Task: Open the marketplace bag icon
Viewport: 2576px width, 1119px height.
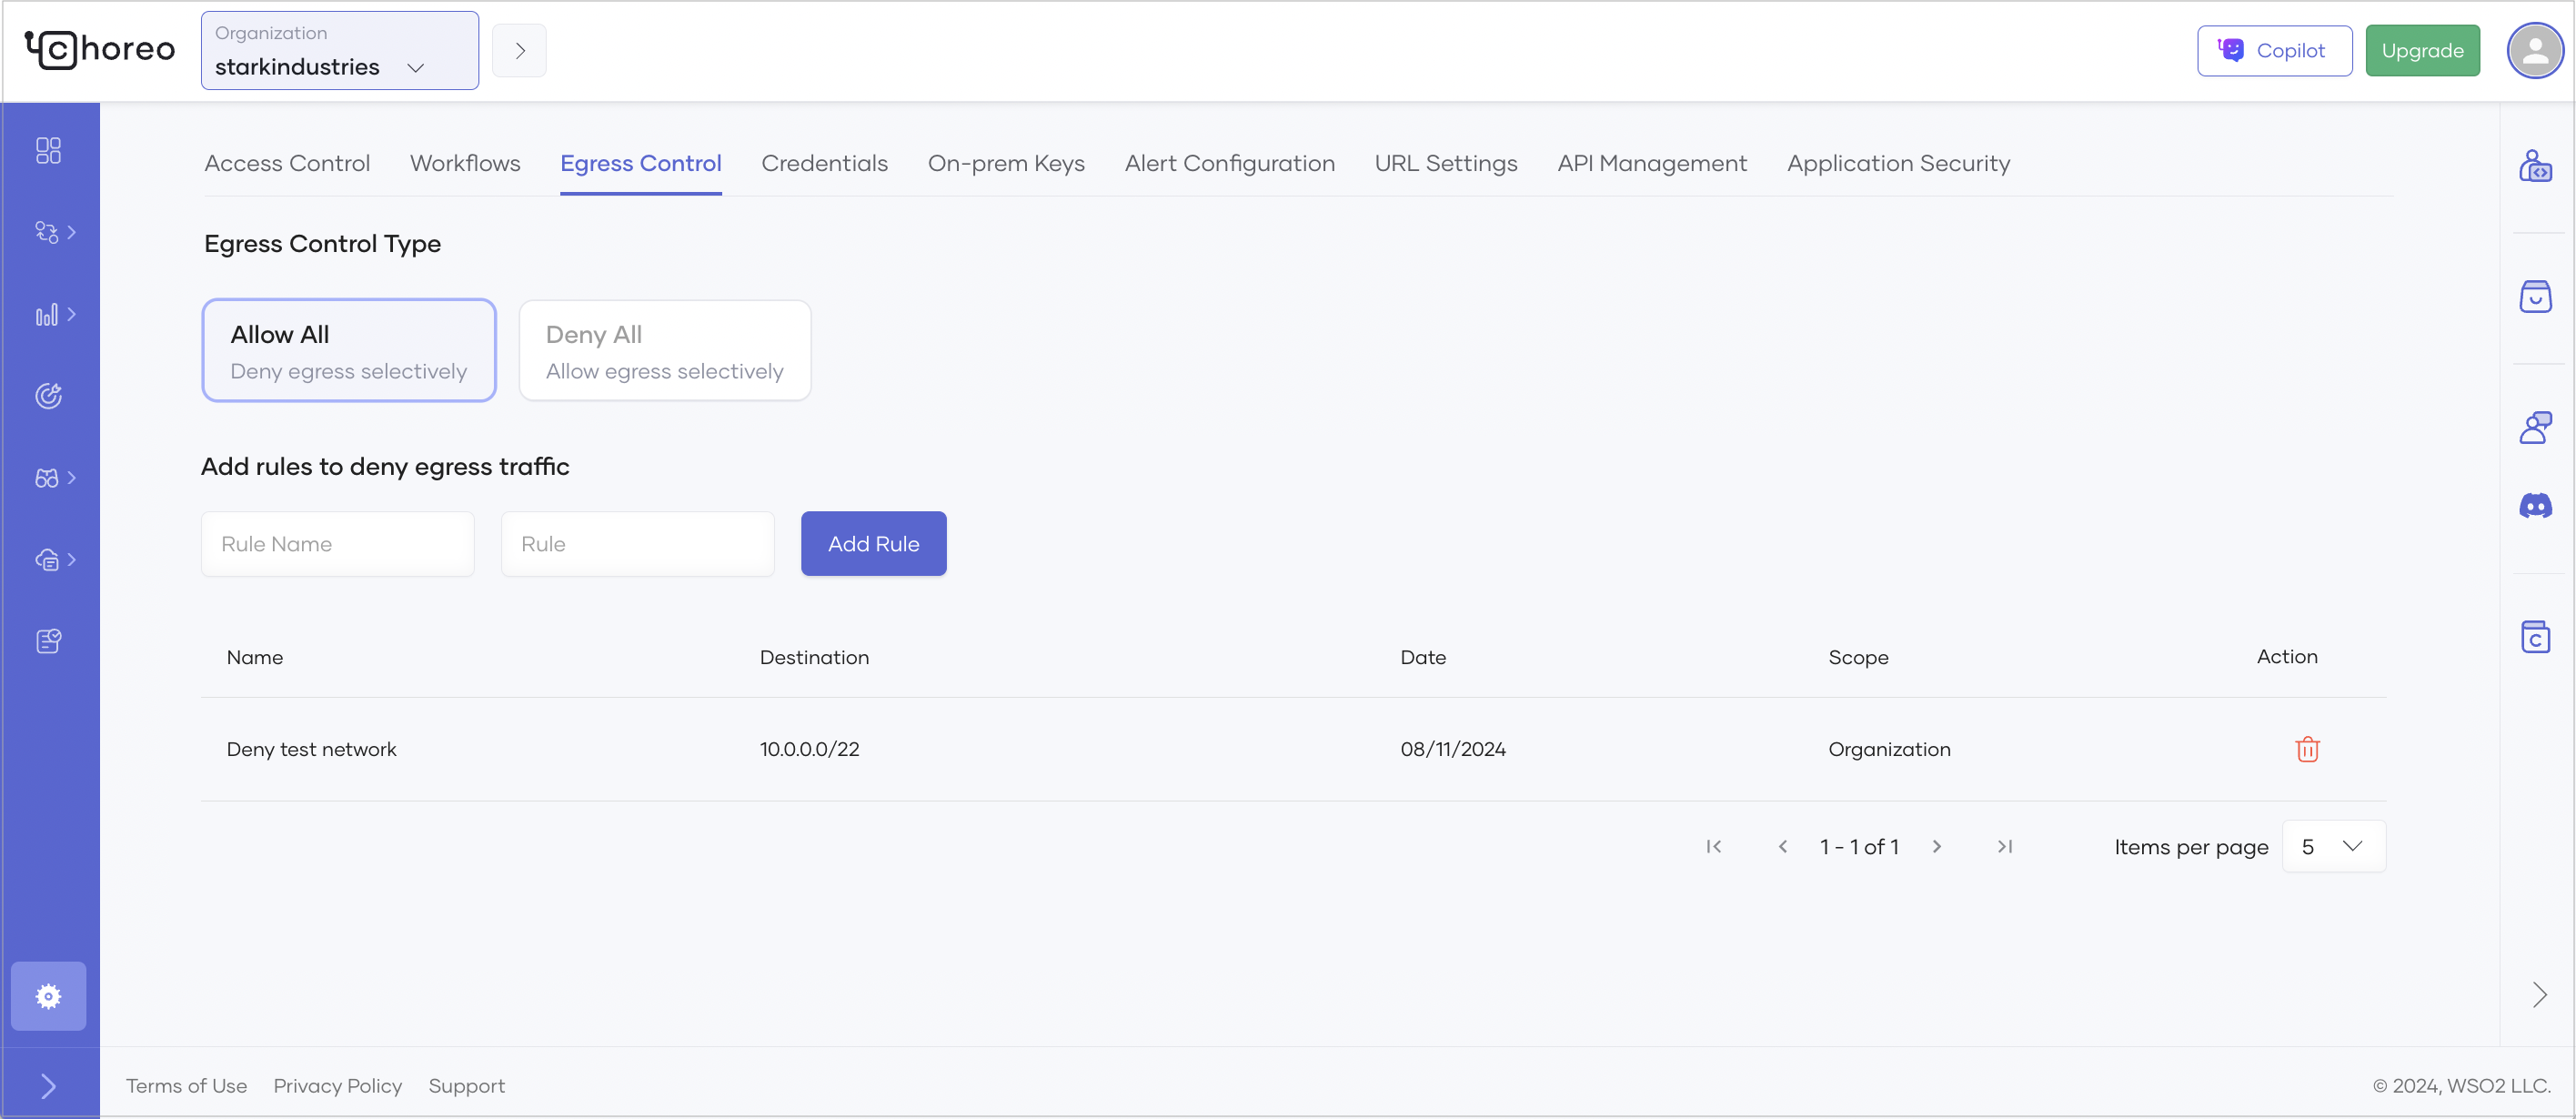Action: (2534, 296)
